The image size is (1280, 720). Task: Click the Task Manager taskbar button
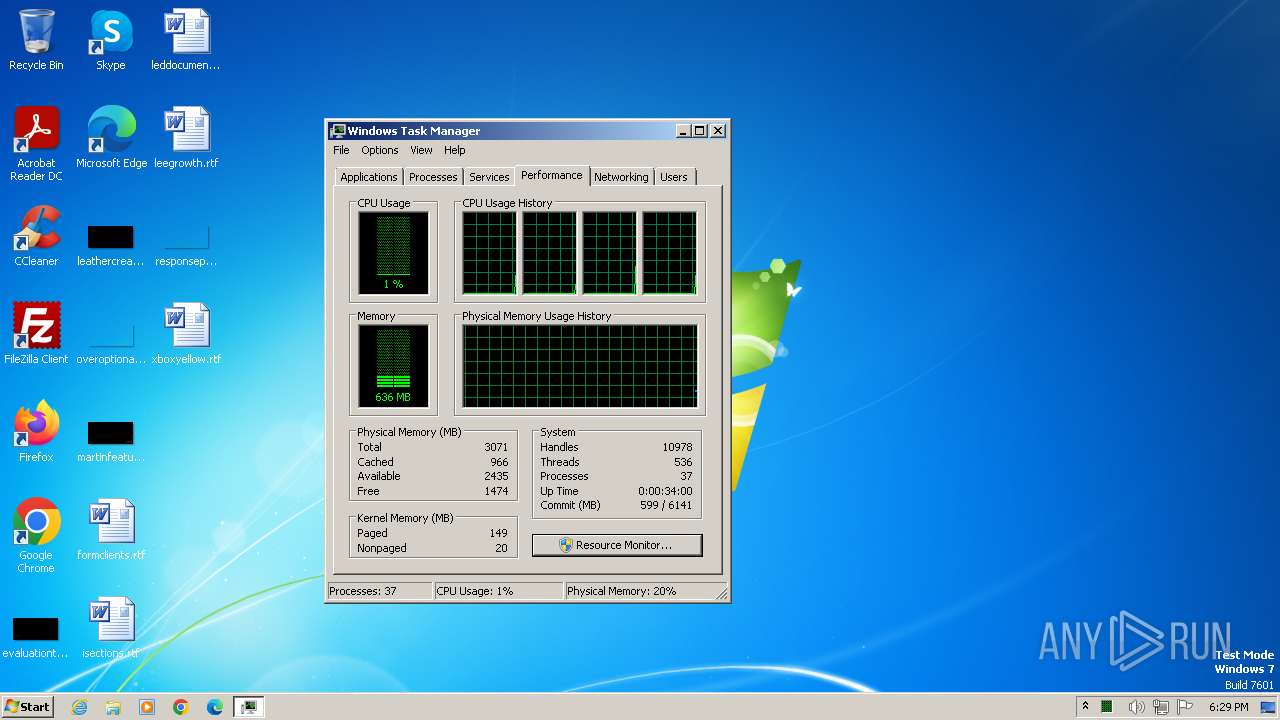249,707
